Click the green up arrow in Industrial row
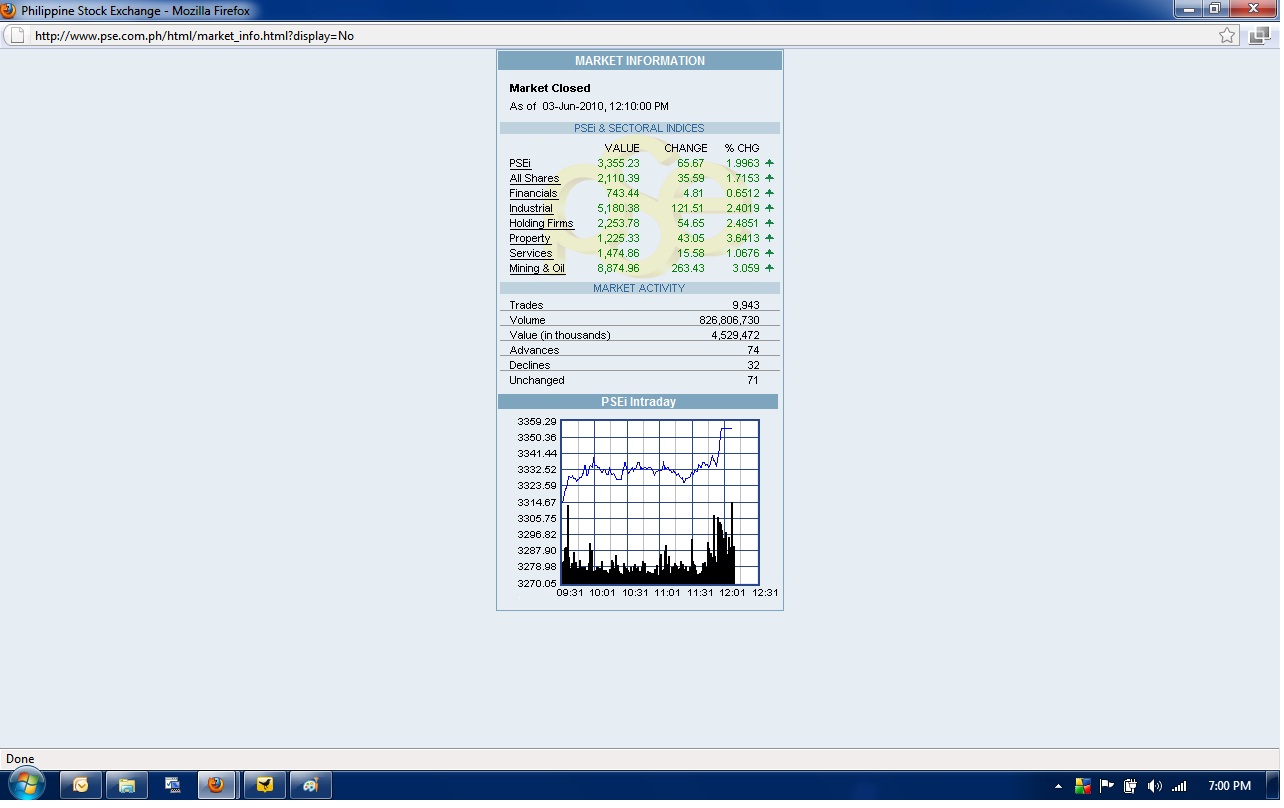This screenshot has width=1284, height=808. click(x=769, y=208)
